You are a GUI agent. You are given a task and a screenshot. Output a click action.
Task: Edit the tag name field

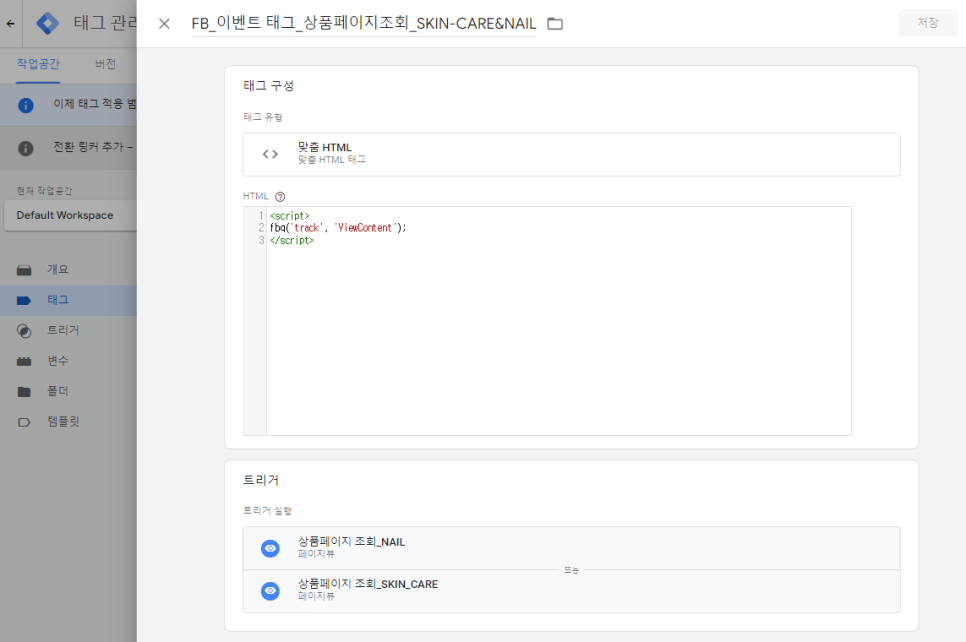pos(363,23)
